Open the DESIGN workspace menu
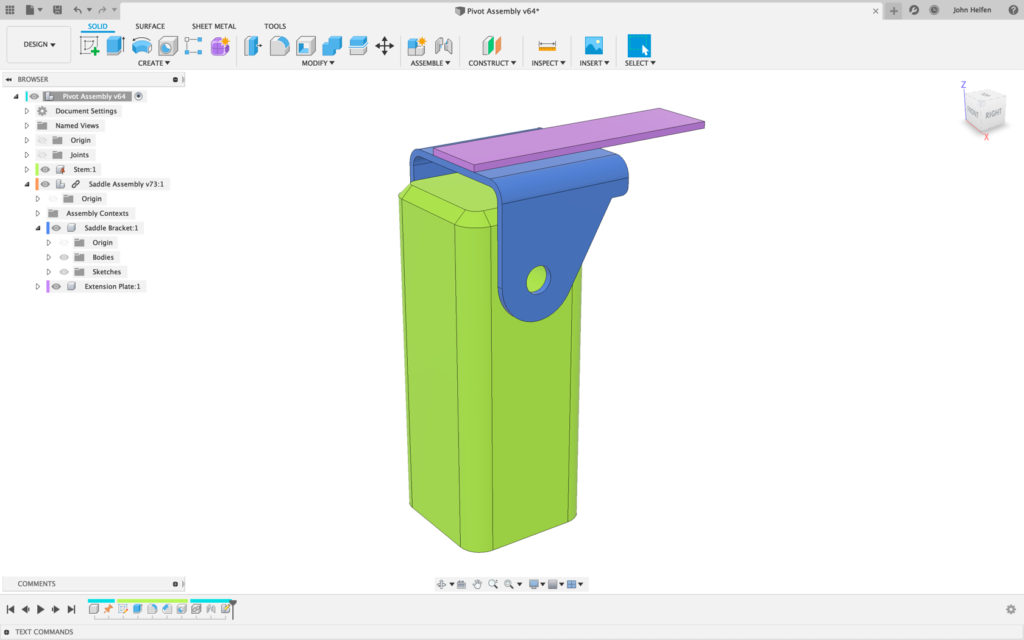1024x640 pixels. pyautogui.click(x=39, y=44)
